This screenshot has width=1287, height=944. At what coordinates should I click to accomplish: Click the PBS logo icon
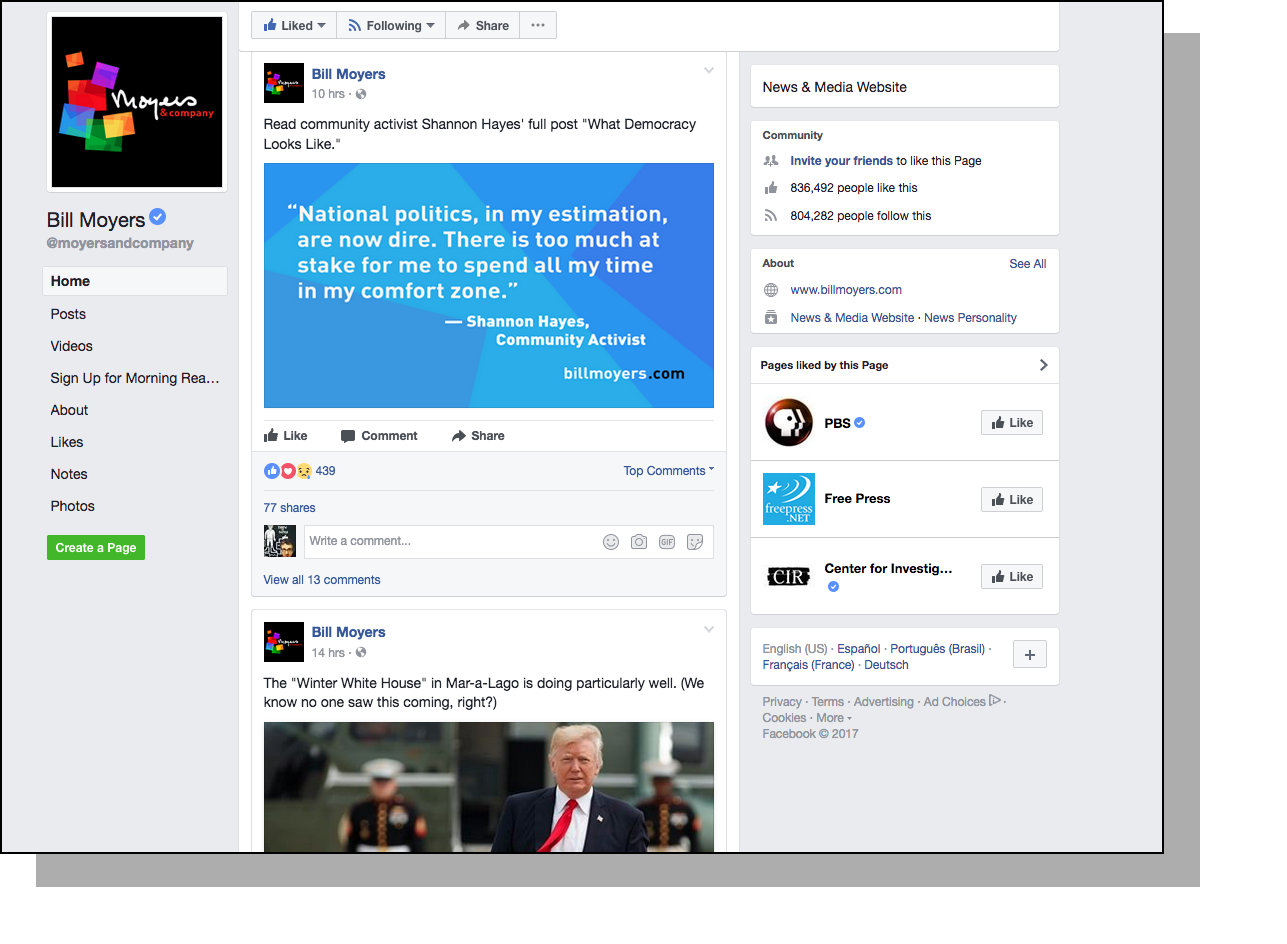789,422
